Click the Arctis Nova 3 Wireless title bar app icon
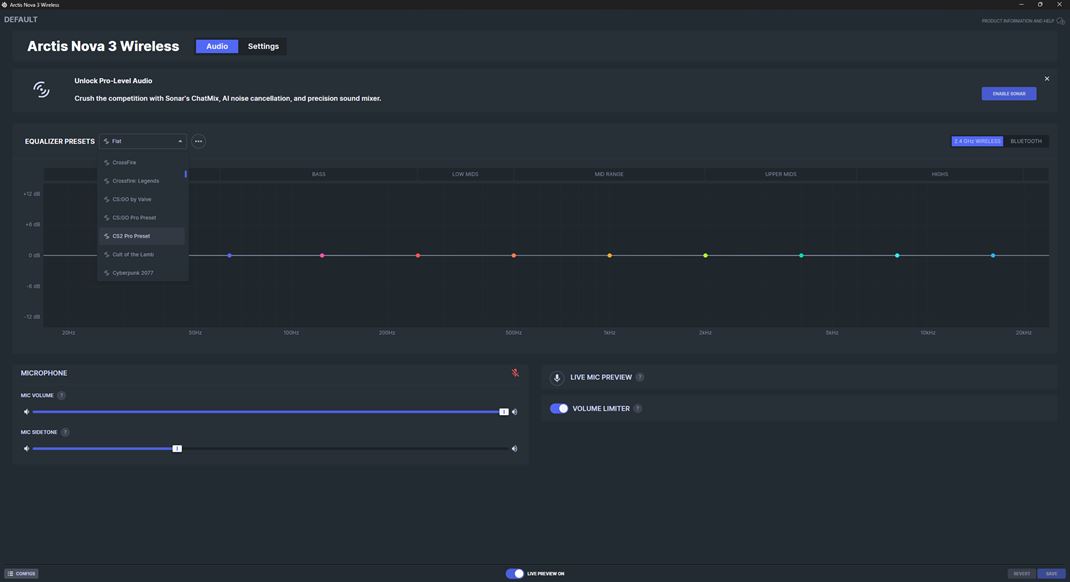This screenshot has width=1070, height=582. click(x=5, y=4)
